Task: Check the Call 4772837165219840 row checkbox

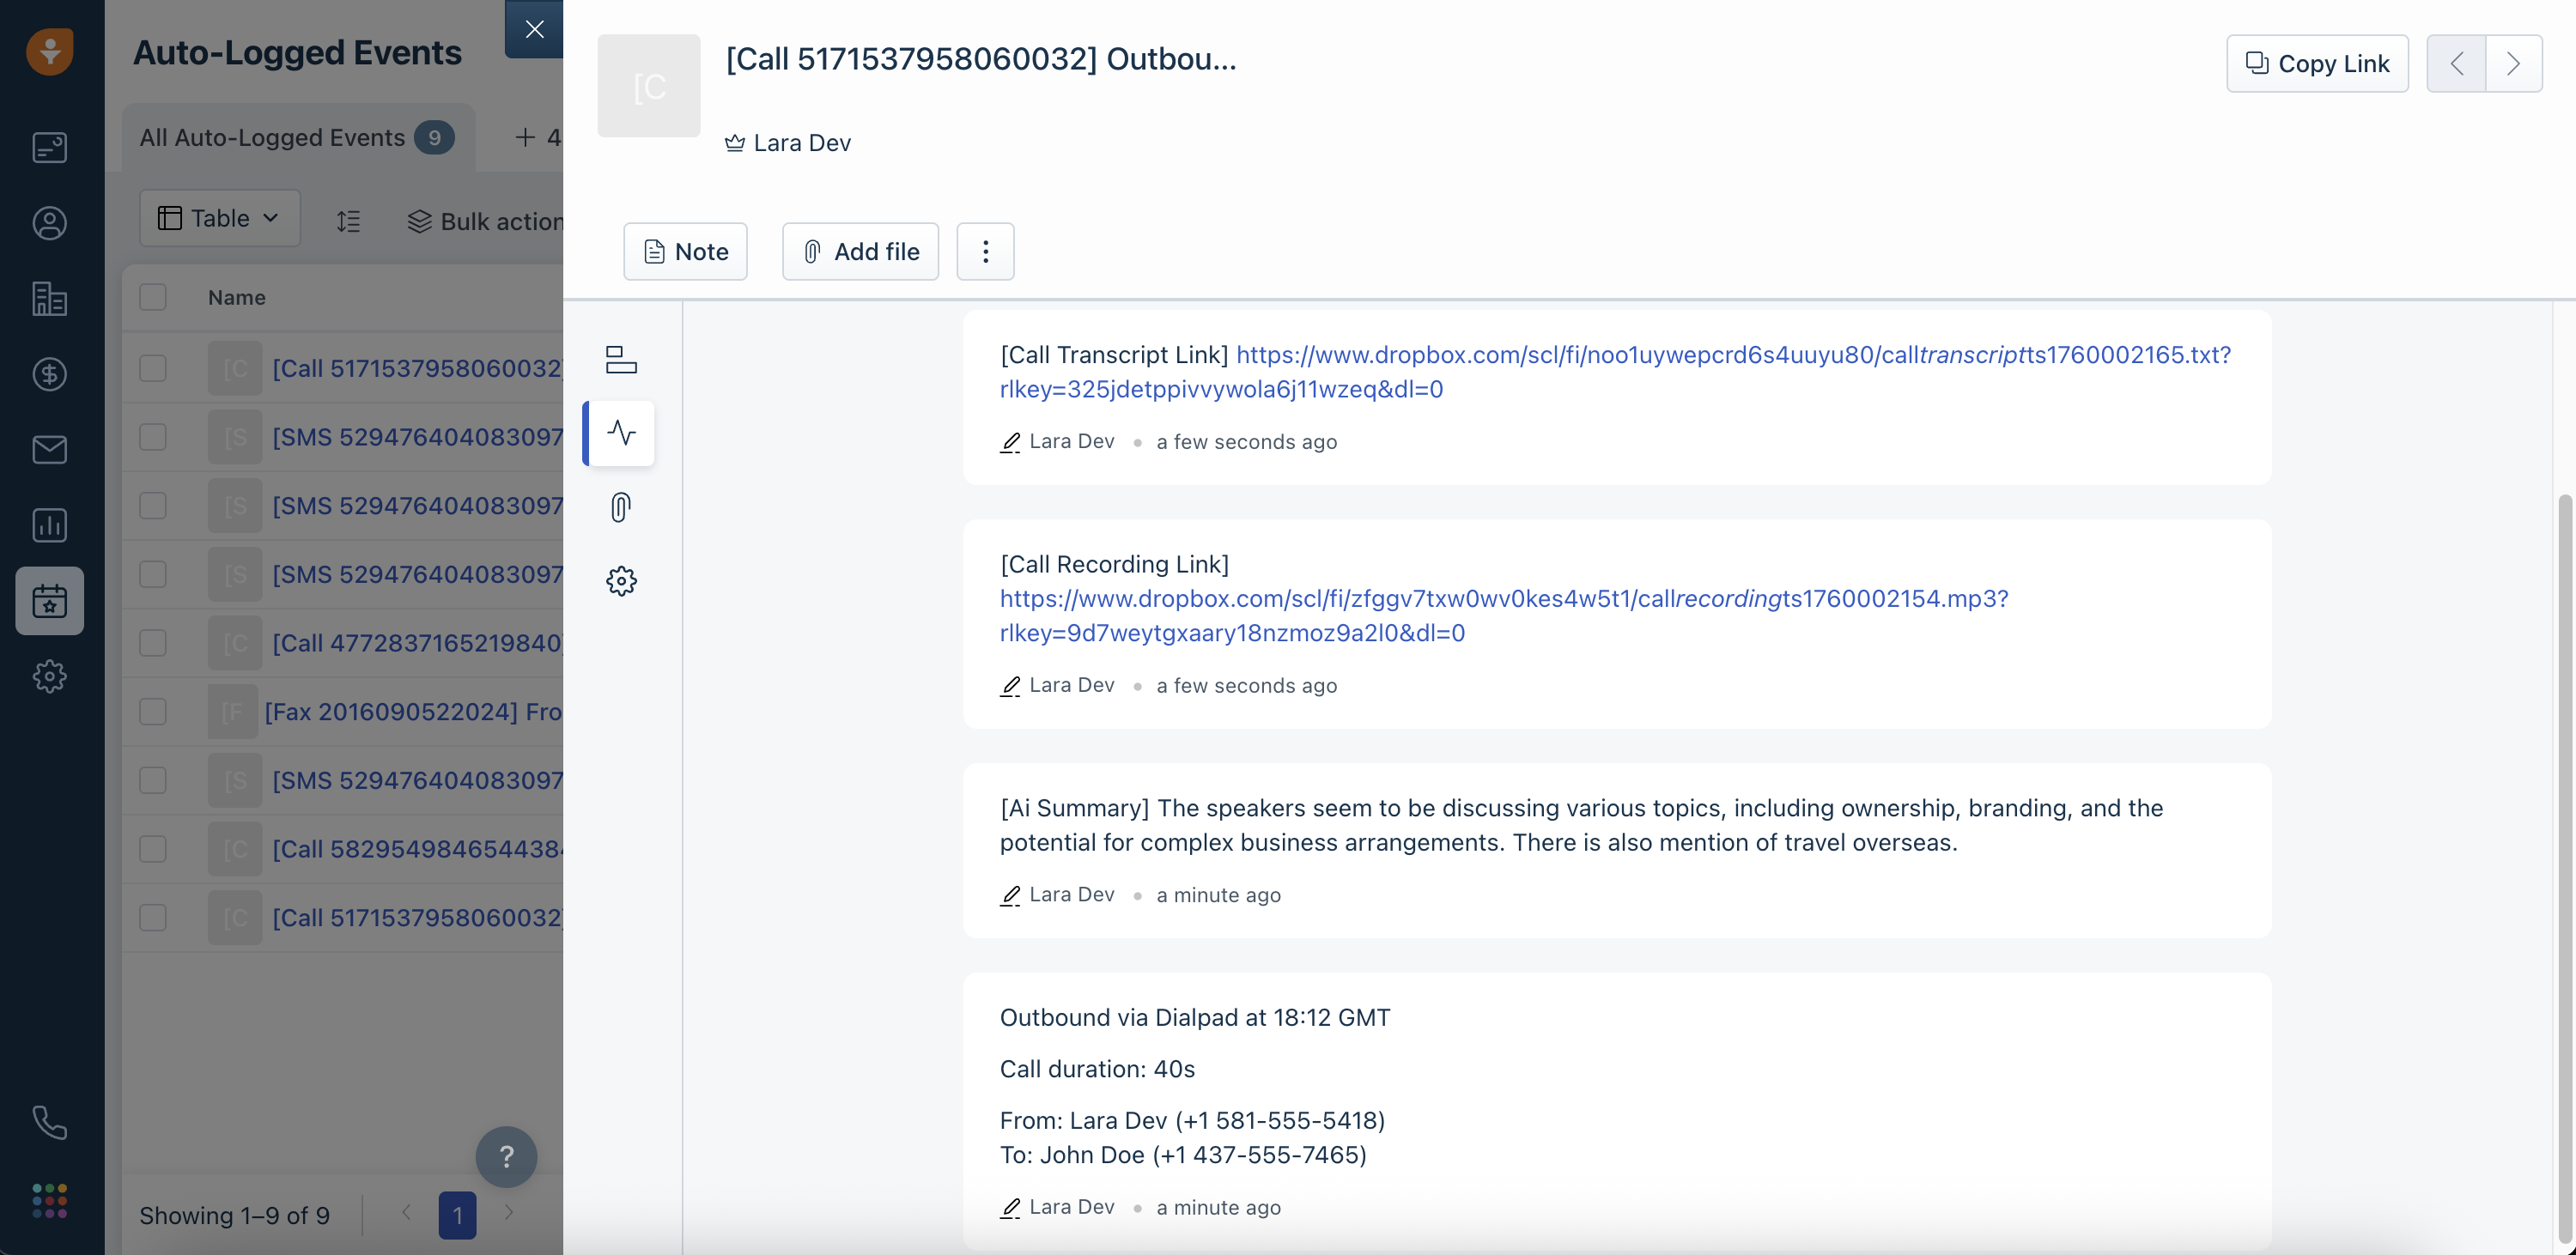Action: point(153,643)
